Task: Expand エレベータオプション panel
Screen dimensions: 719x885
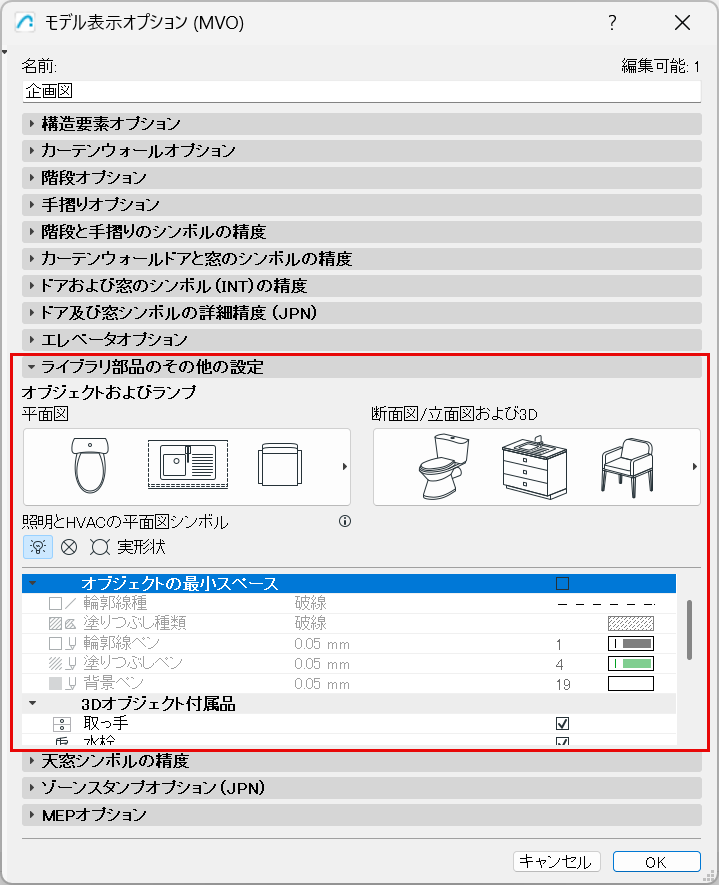Action: [x=362, y=339]
